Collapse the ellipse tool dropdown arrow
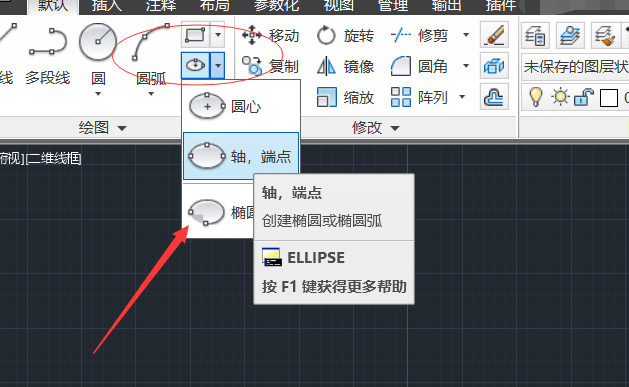This screenshot has height=387, width=629. pos(217,65)
